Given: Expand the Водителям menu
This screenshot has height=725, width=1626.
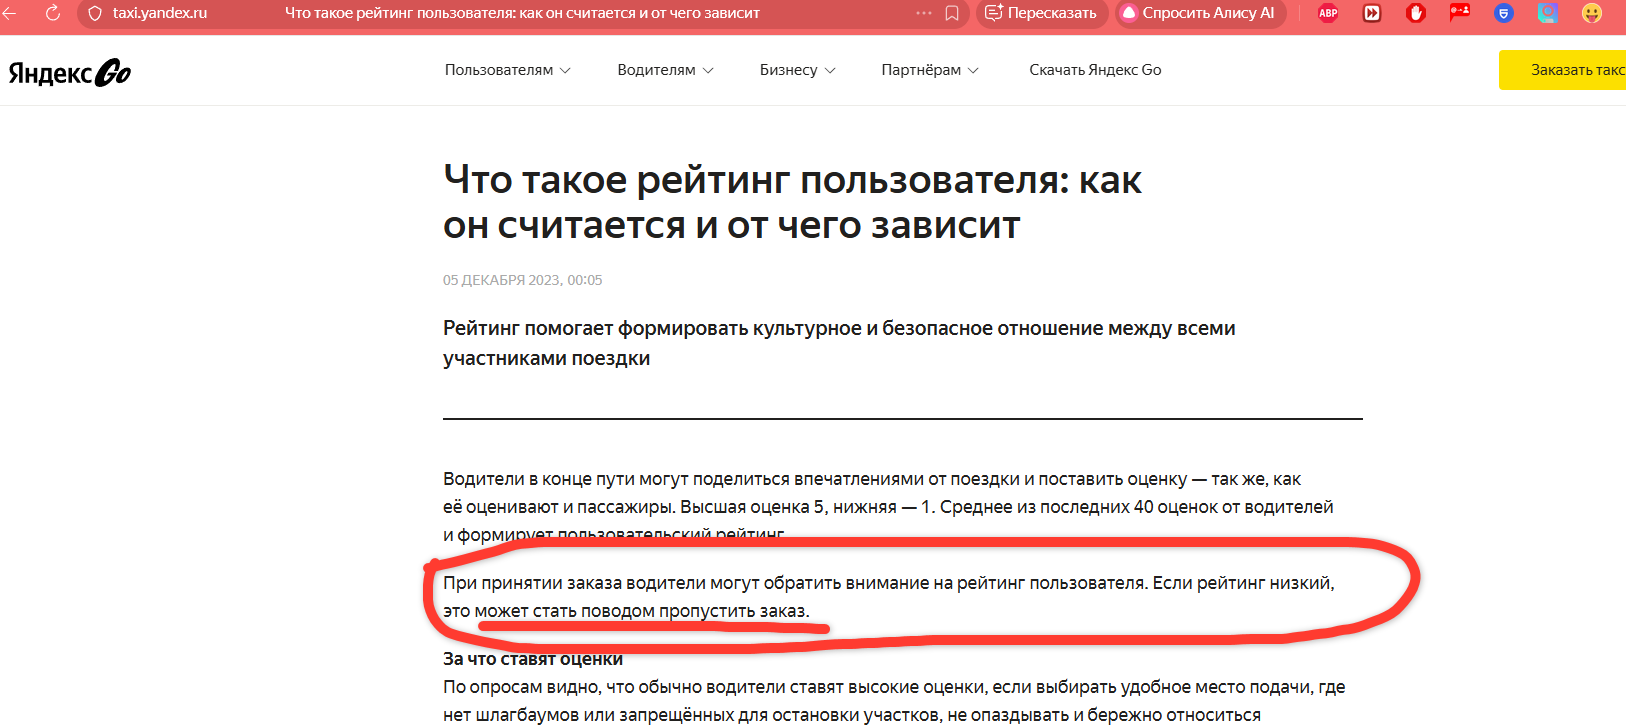Looking at the screenshot, I should point(666,70).
